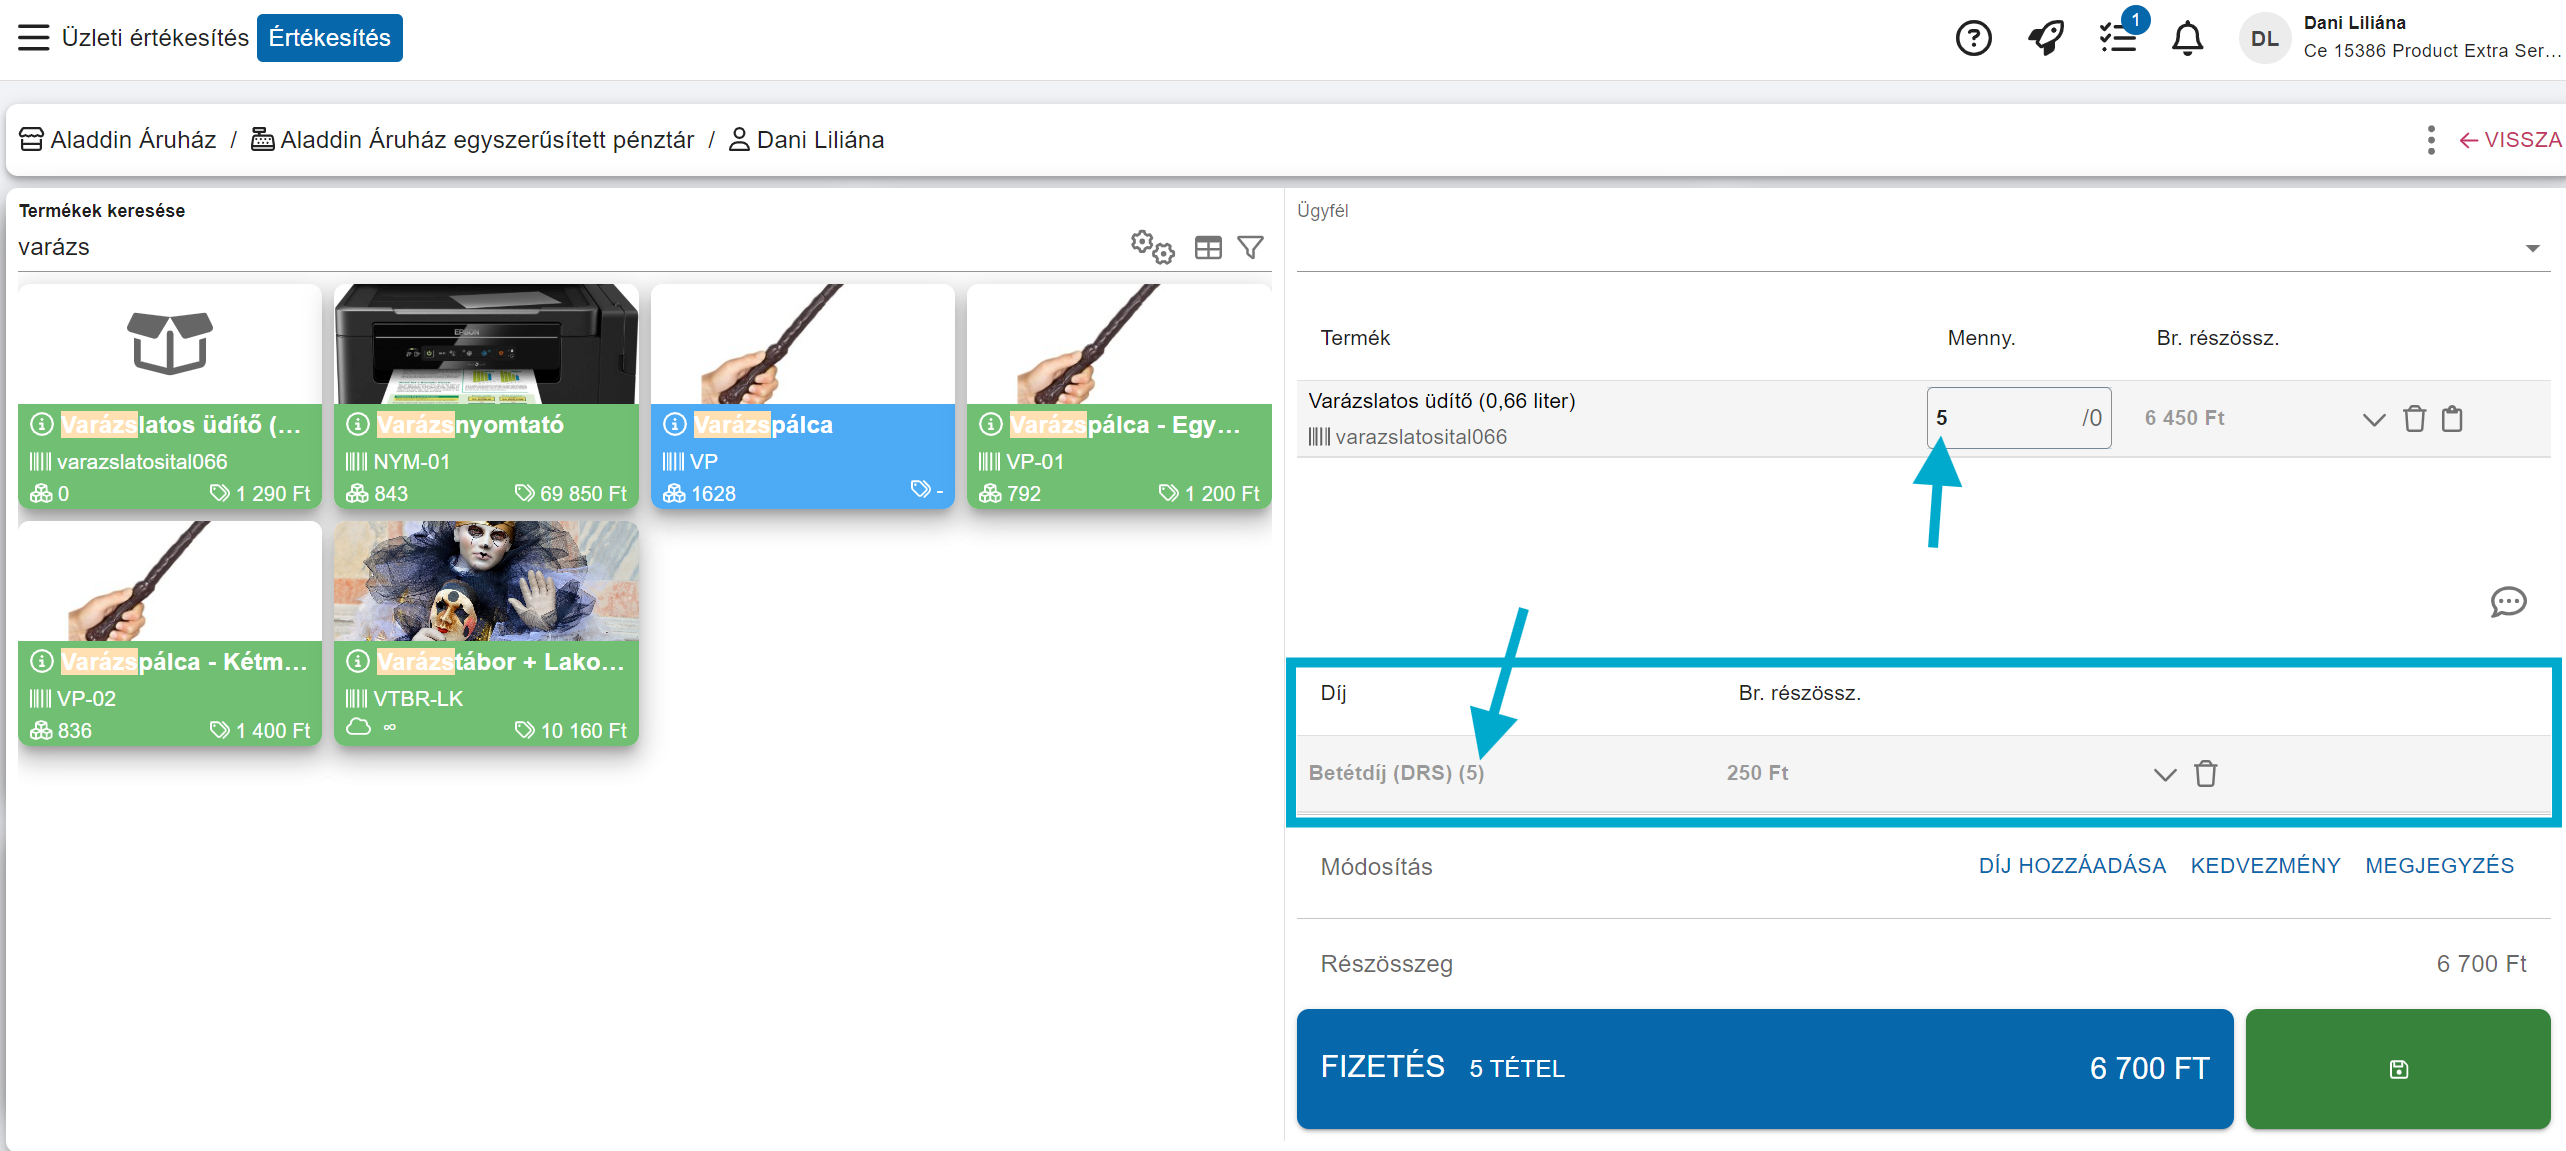Add Varázspálca VP product to cart
This screenshot has height=1151, width=2566.
[802, 396]
